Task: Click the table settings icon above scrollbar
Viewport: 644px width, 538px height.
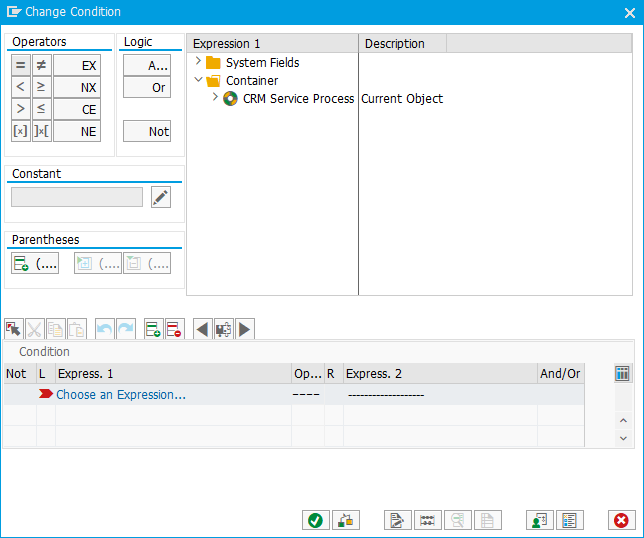Action: 622,373
